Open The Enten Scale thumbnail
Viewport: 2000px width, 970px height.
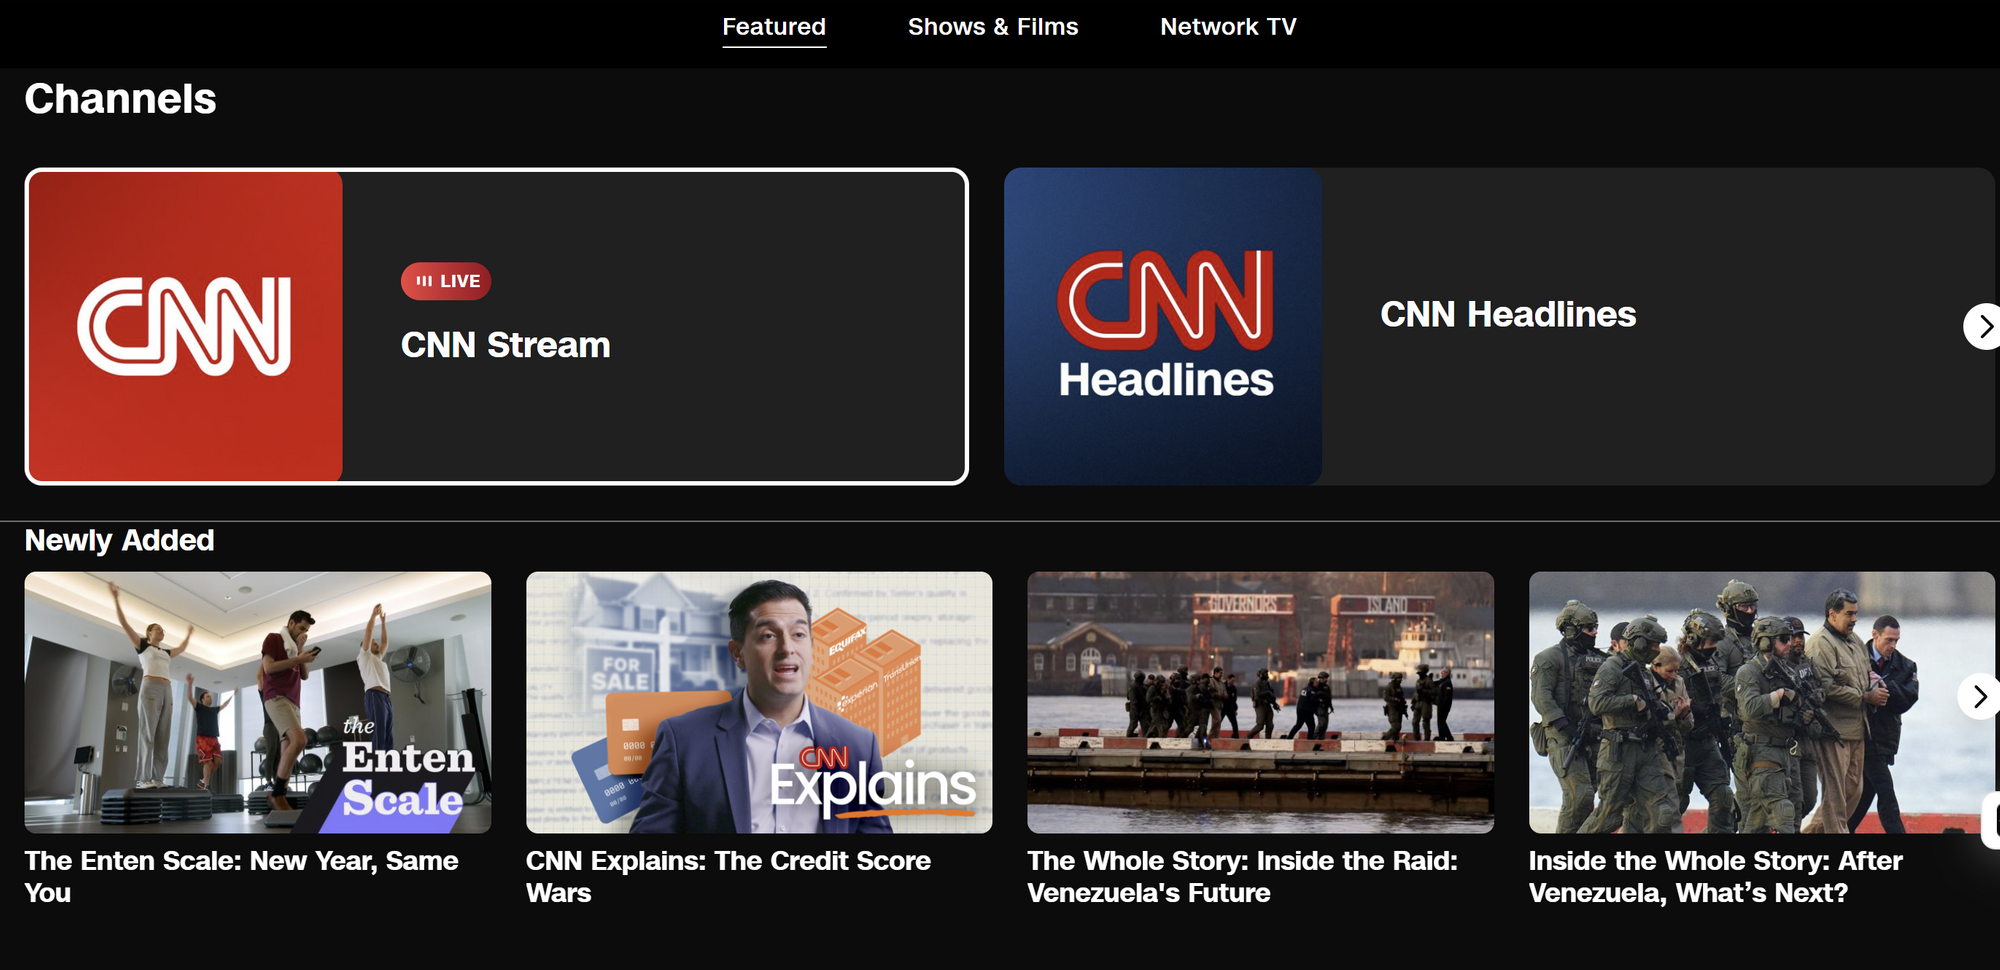coord(258,702)
